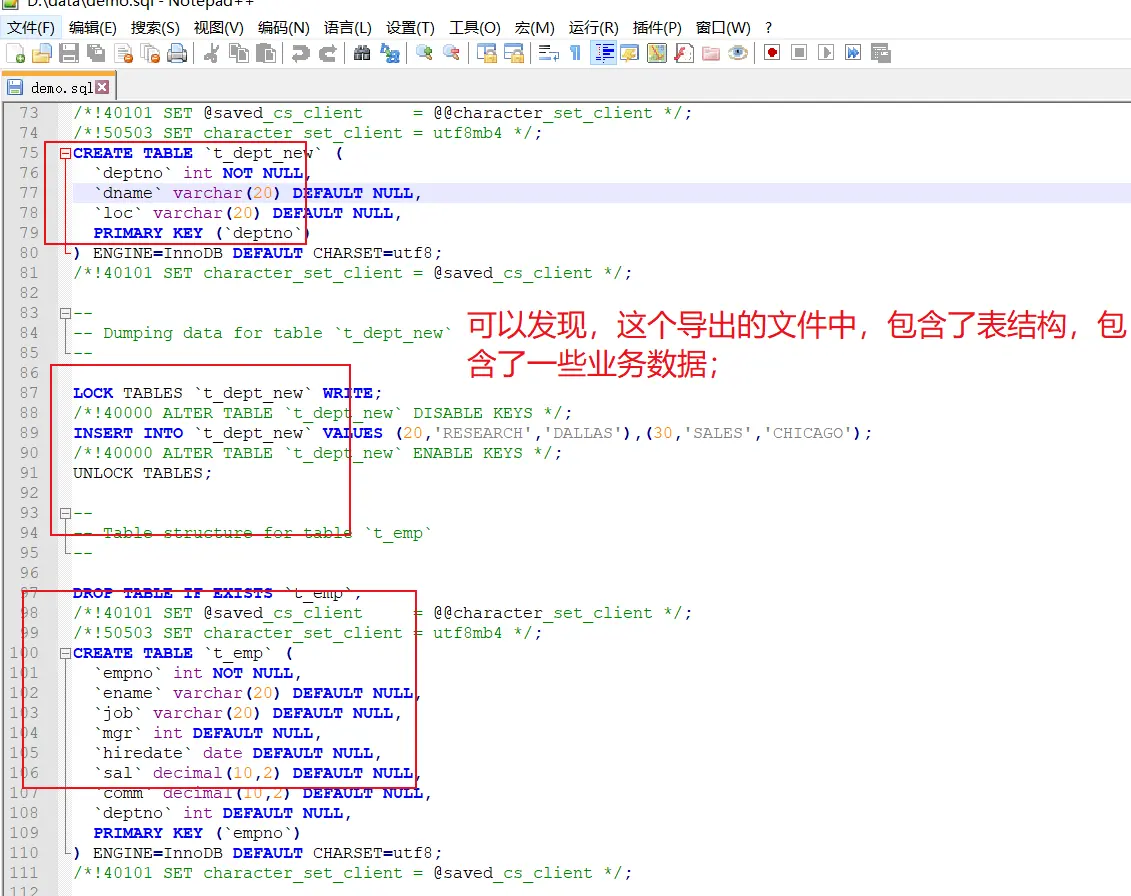The image size is (1131, 896).
Task: Click the Zoom Out magnifier icon
Action: coord(452,53)
